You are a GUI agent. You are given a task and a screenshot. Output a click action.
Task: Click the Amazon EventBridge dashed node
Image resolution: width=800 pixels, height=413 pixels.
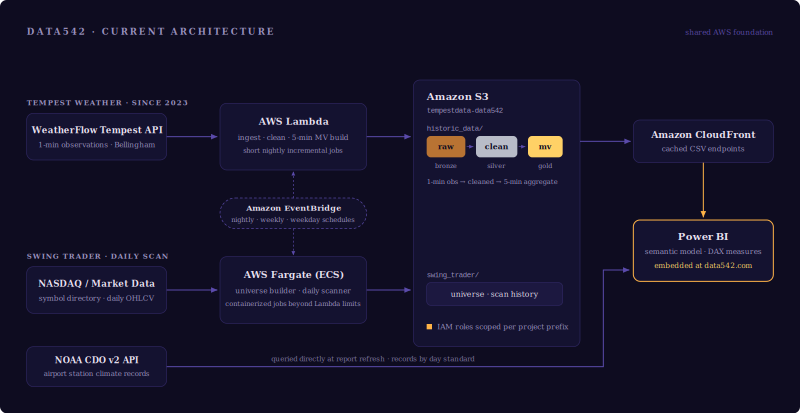293,213
